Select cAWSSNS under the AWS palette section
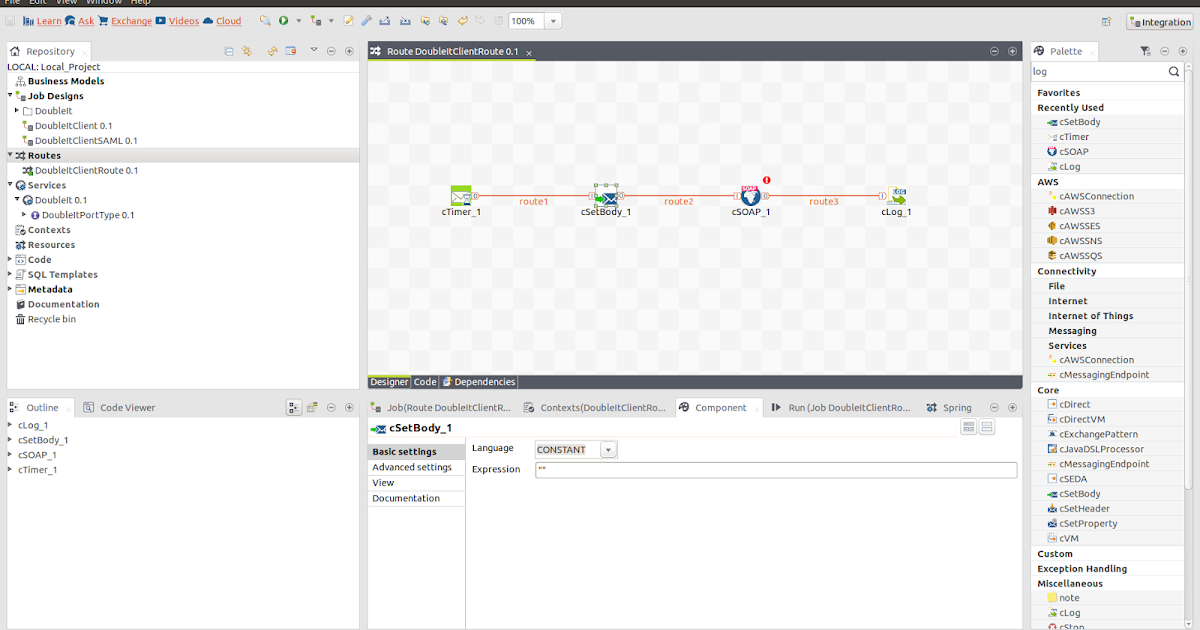 (1074, 240)
